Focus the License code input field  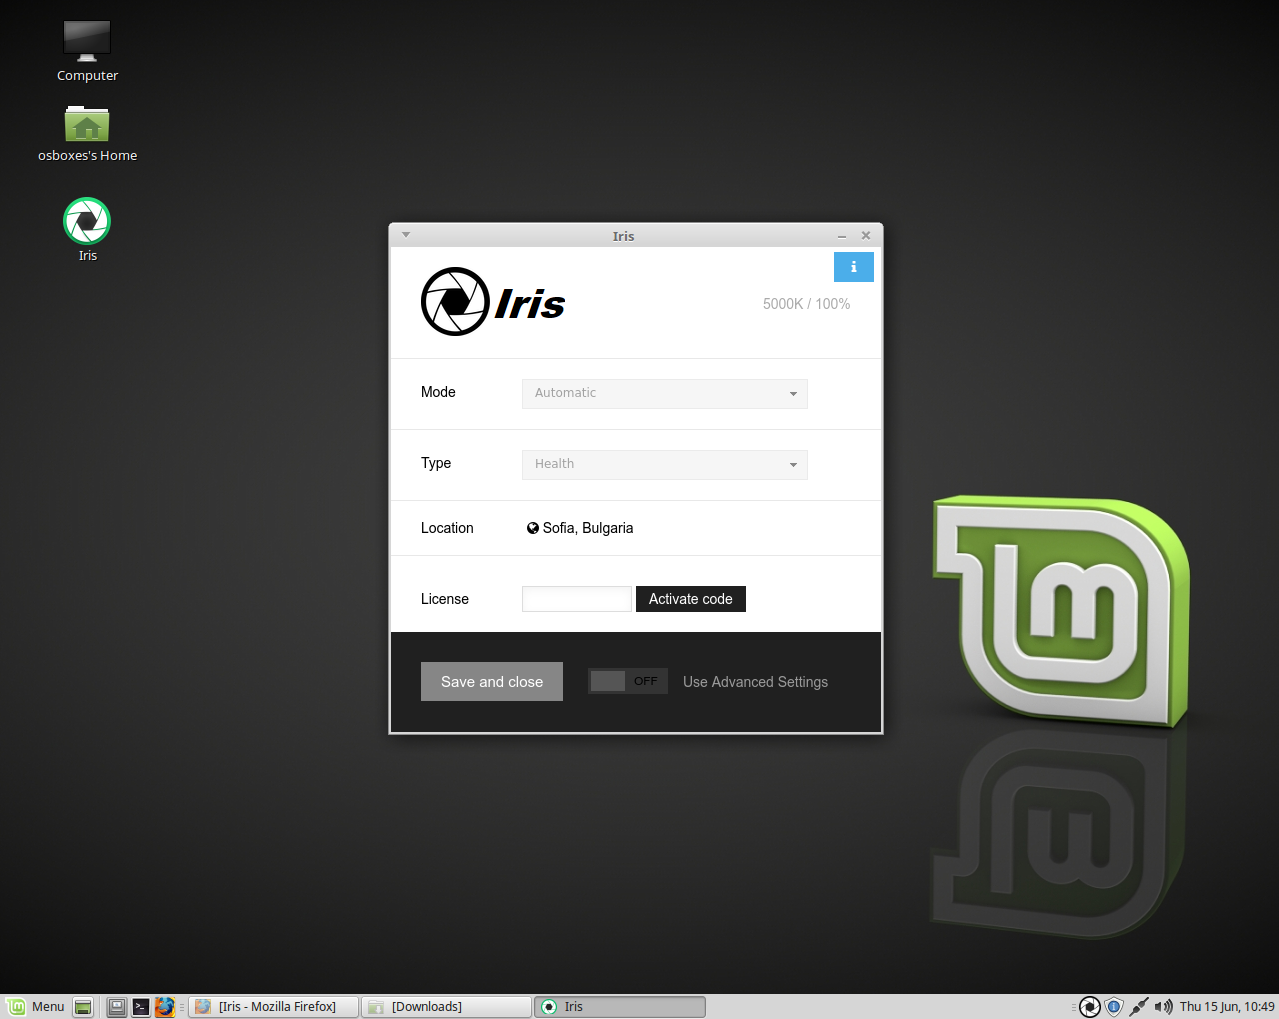pyautogui.click(x=577, y=599)
